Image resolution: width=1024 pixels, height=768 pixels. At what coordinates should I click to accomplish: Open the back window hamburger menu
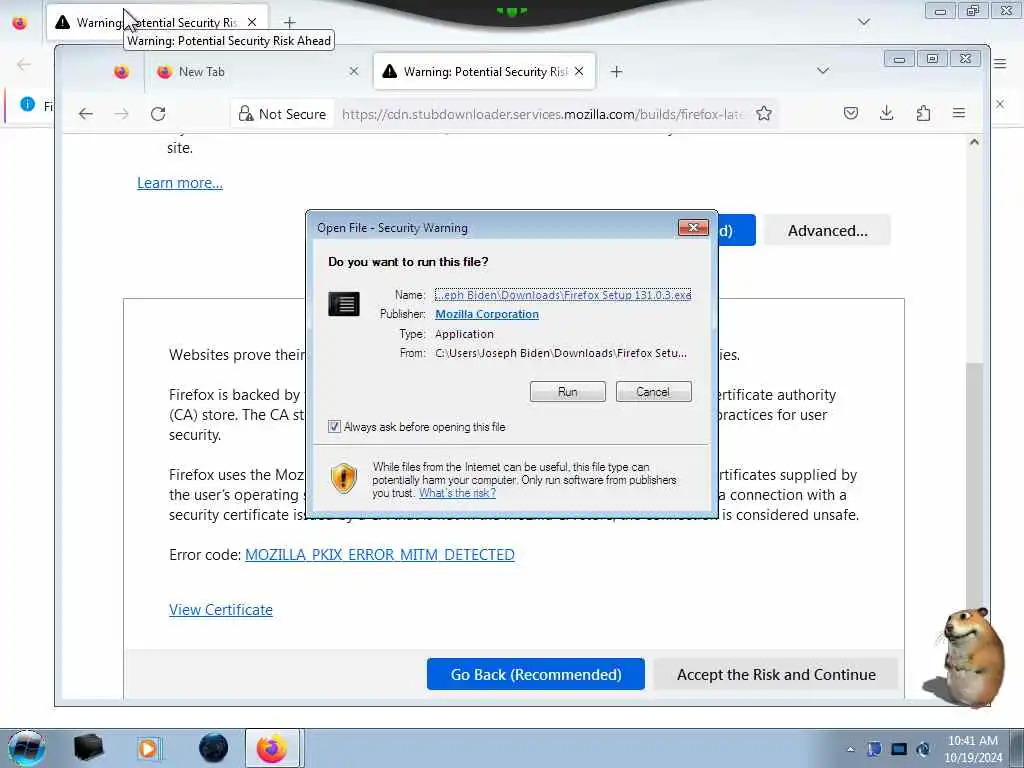(1000, 63)
